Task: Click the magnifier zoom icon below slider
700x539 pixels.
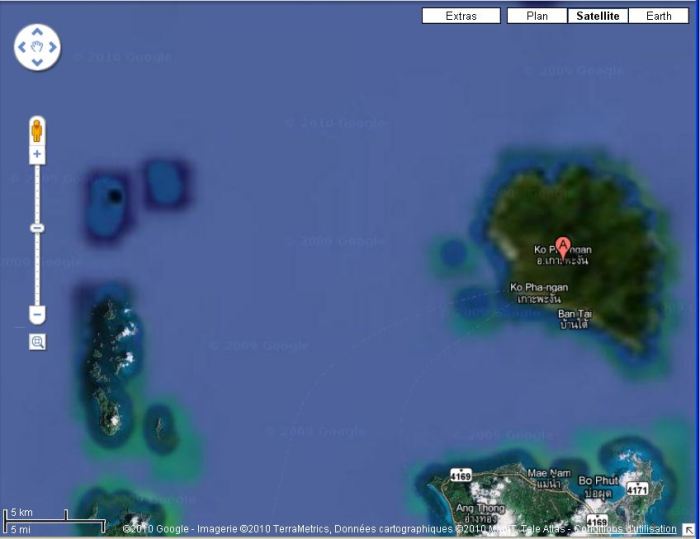Action: coord(37,342)
